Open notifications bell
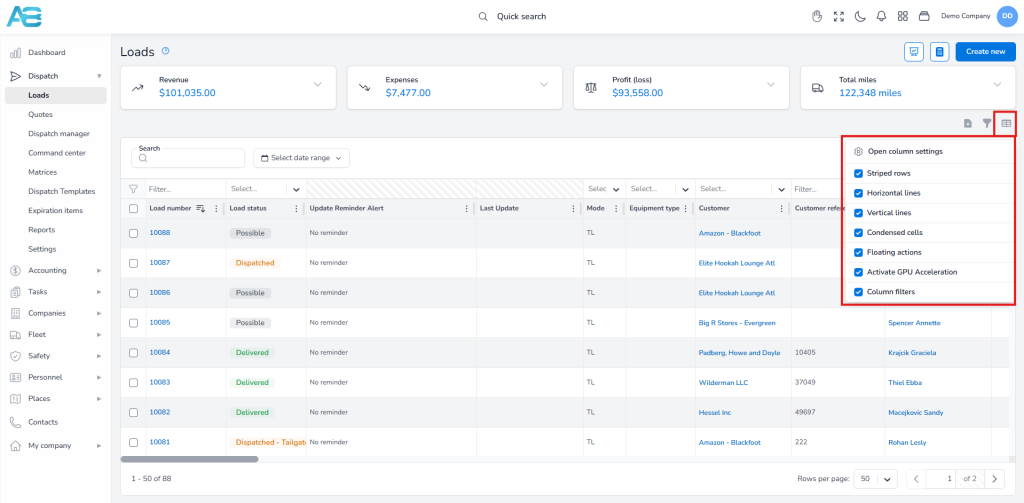Screen dimensions: 1024x503 (882, 16)
